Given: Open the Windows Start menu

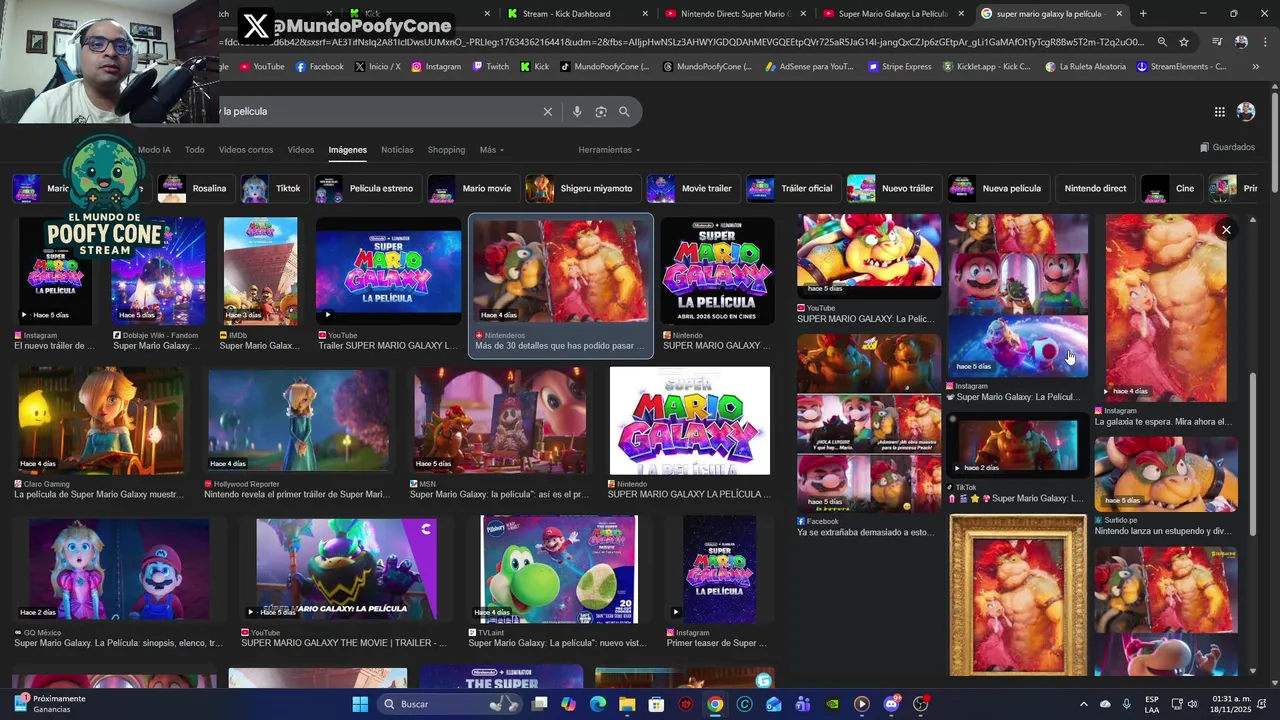Looking at the screenshot, I should (360, 704).
